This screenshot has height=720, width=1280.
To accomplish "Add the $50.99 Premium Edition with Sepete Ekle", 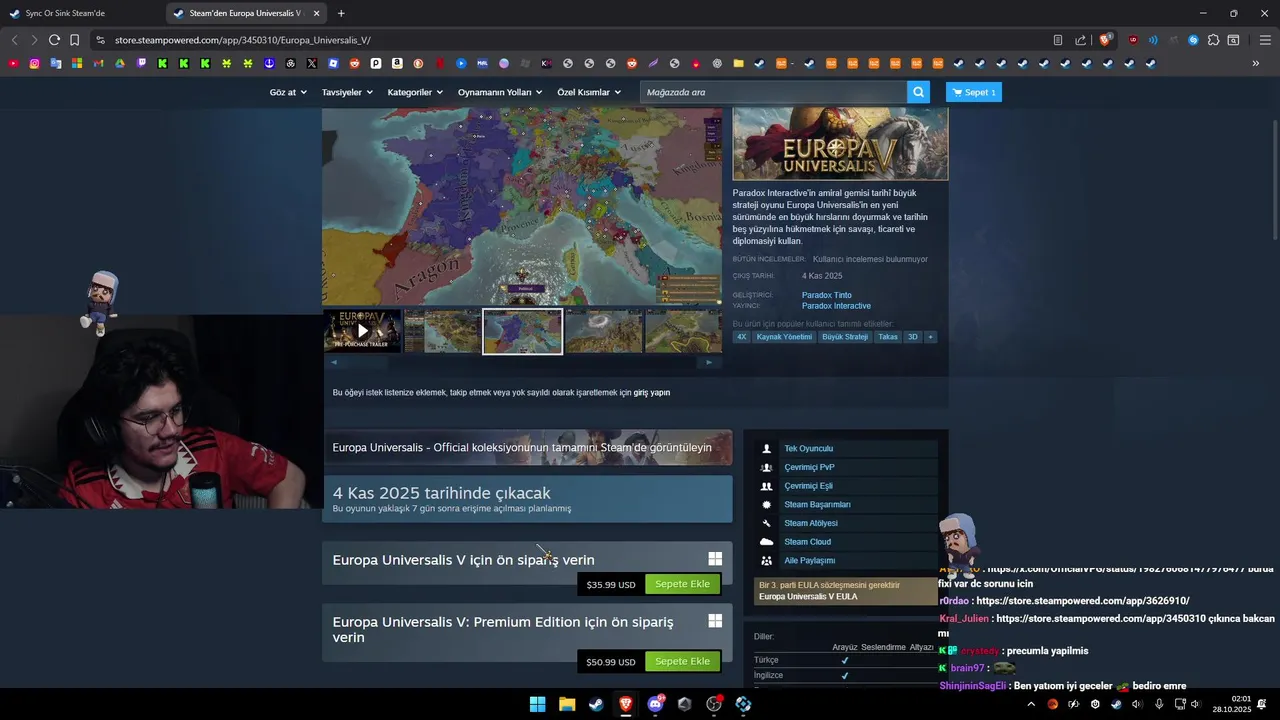I will click(x=682, y=661).
